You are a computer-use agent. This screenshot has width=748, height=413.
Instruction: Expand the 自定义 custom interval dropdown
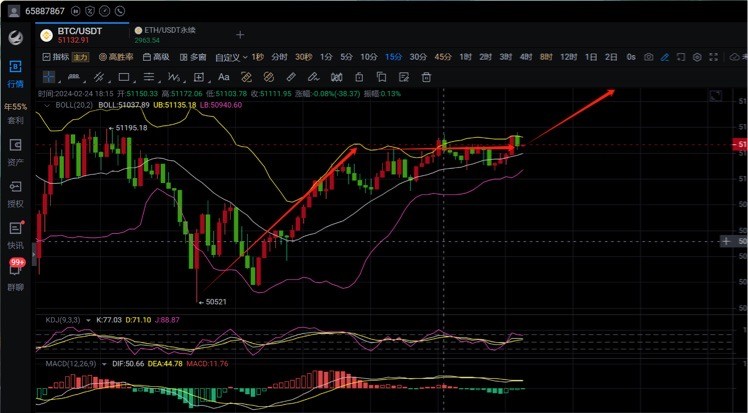(x=231, y=57)
